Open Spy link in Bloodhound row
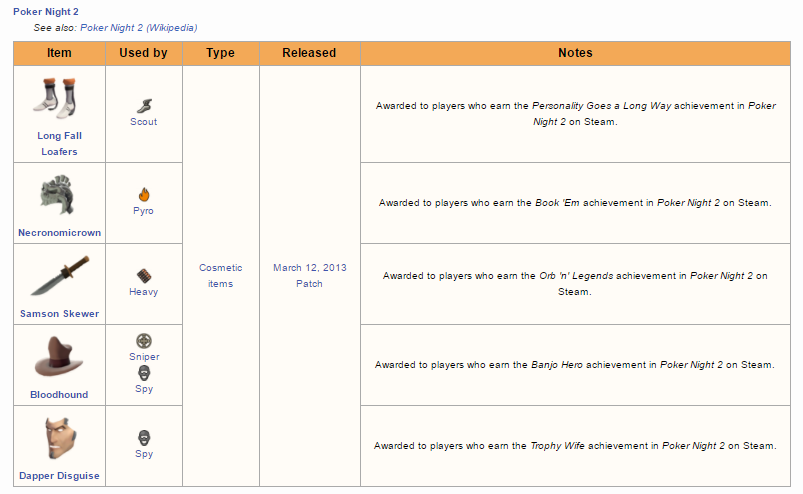The height and width of the screenshot is (494, 803). [x=144, y=389]
